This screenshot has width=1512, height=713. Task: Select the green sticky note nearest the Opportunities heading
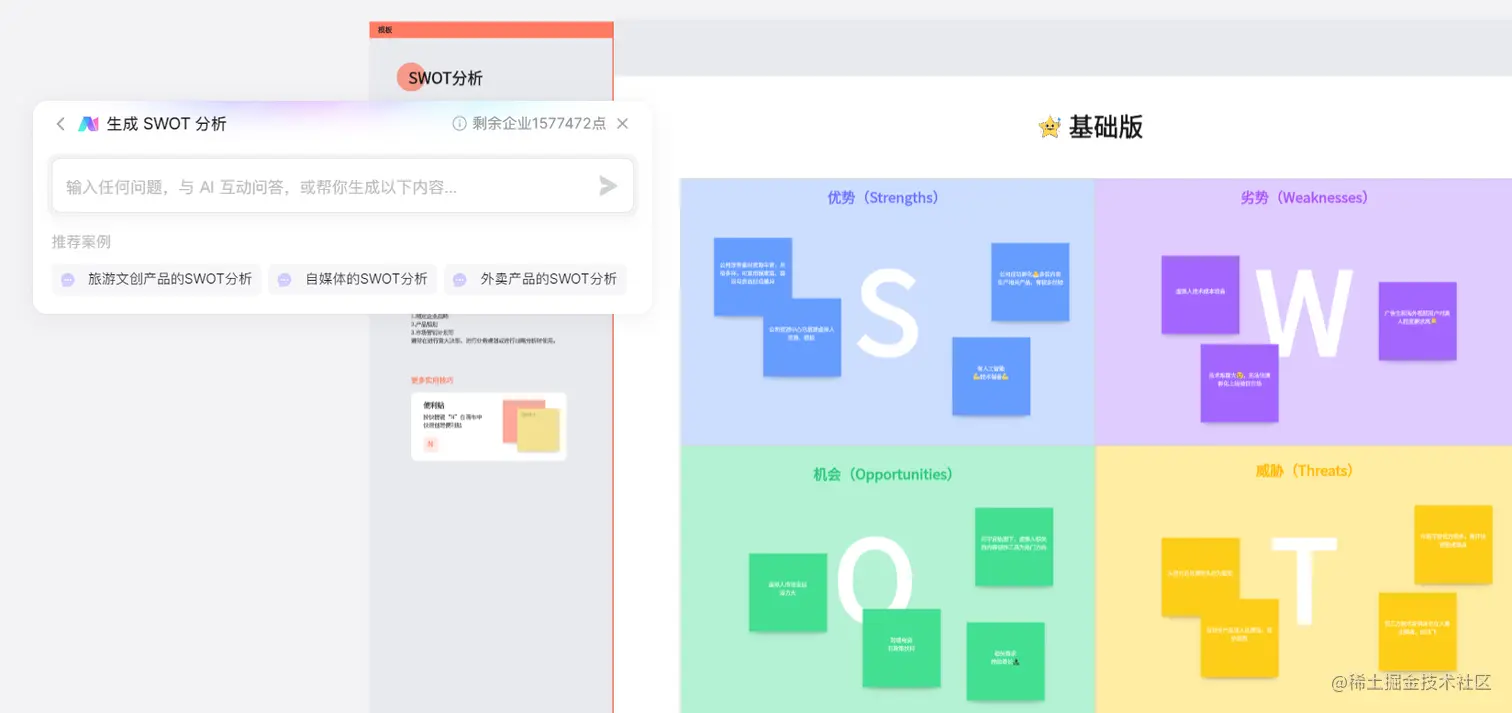pos(1014,547)
